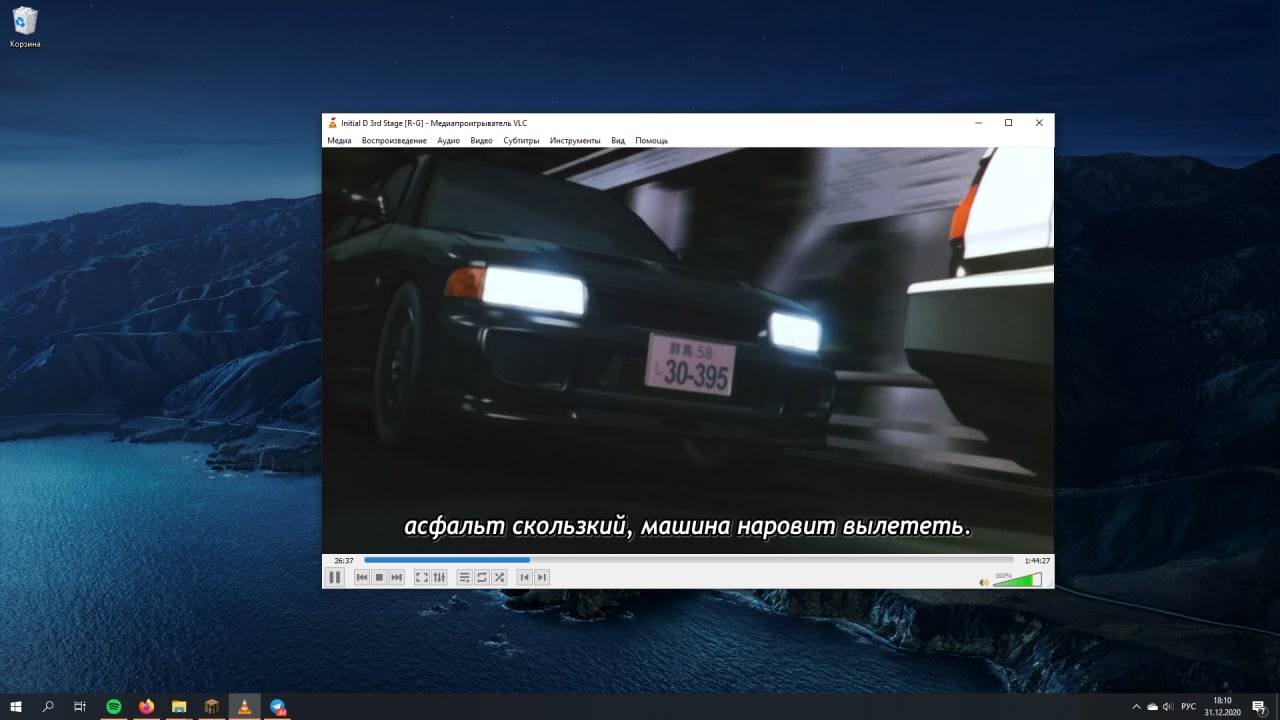Click VLC icon in the taskbar
The height and width of the screenshot is (720, 1280).
(244, 706)
